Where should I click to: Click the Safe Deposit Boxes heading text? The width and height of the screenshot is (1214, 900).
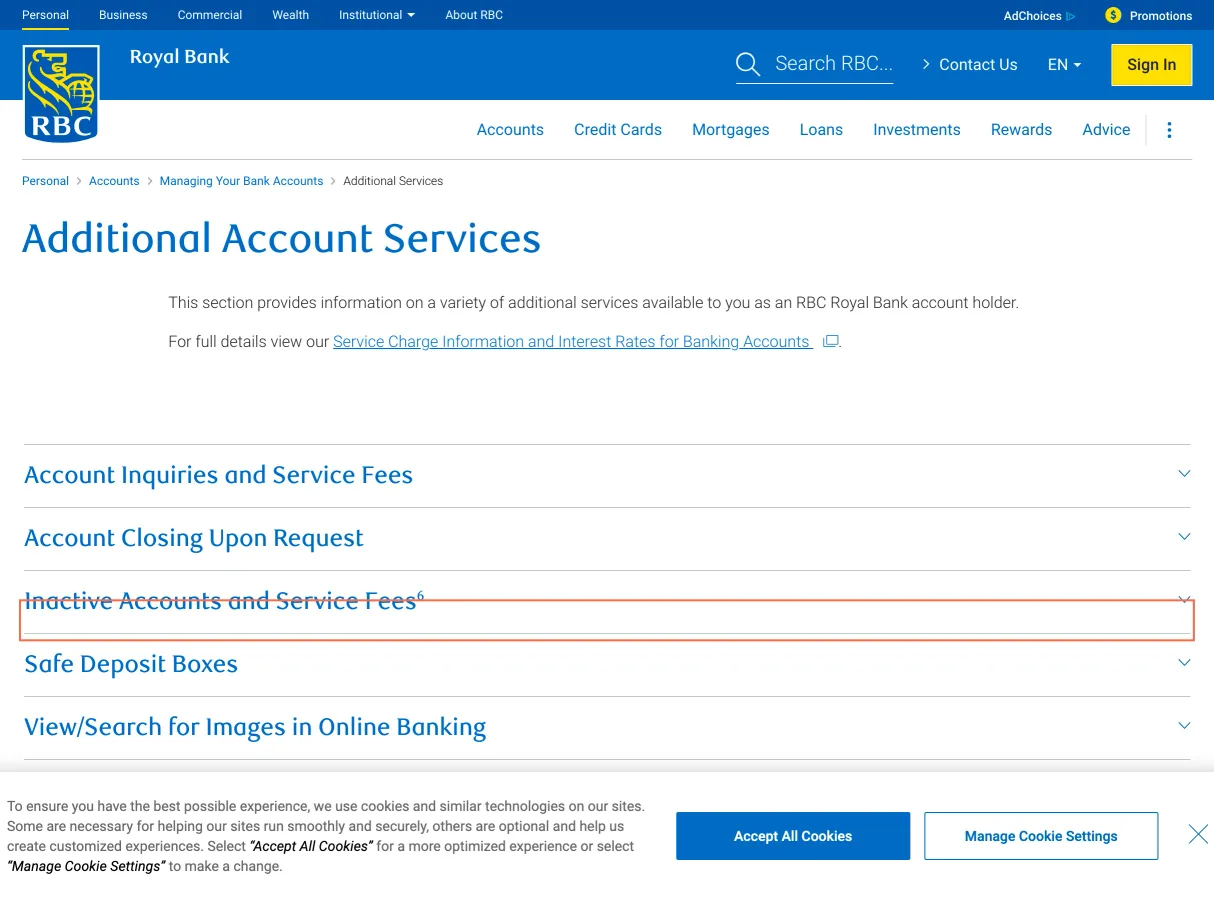131,664
